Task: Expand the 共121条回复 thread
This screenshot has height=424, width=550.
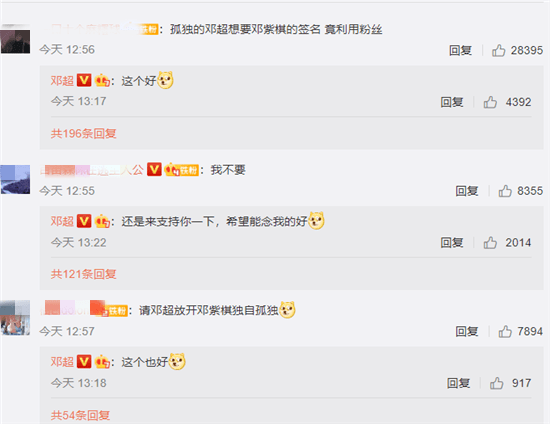Action: (x=83, y=274)
